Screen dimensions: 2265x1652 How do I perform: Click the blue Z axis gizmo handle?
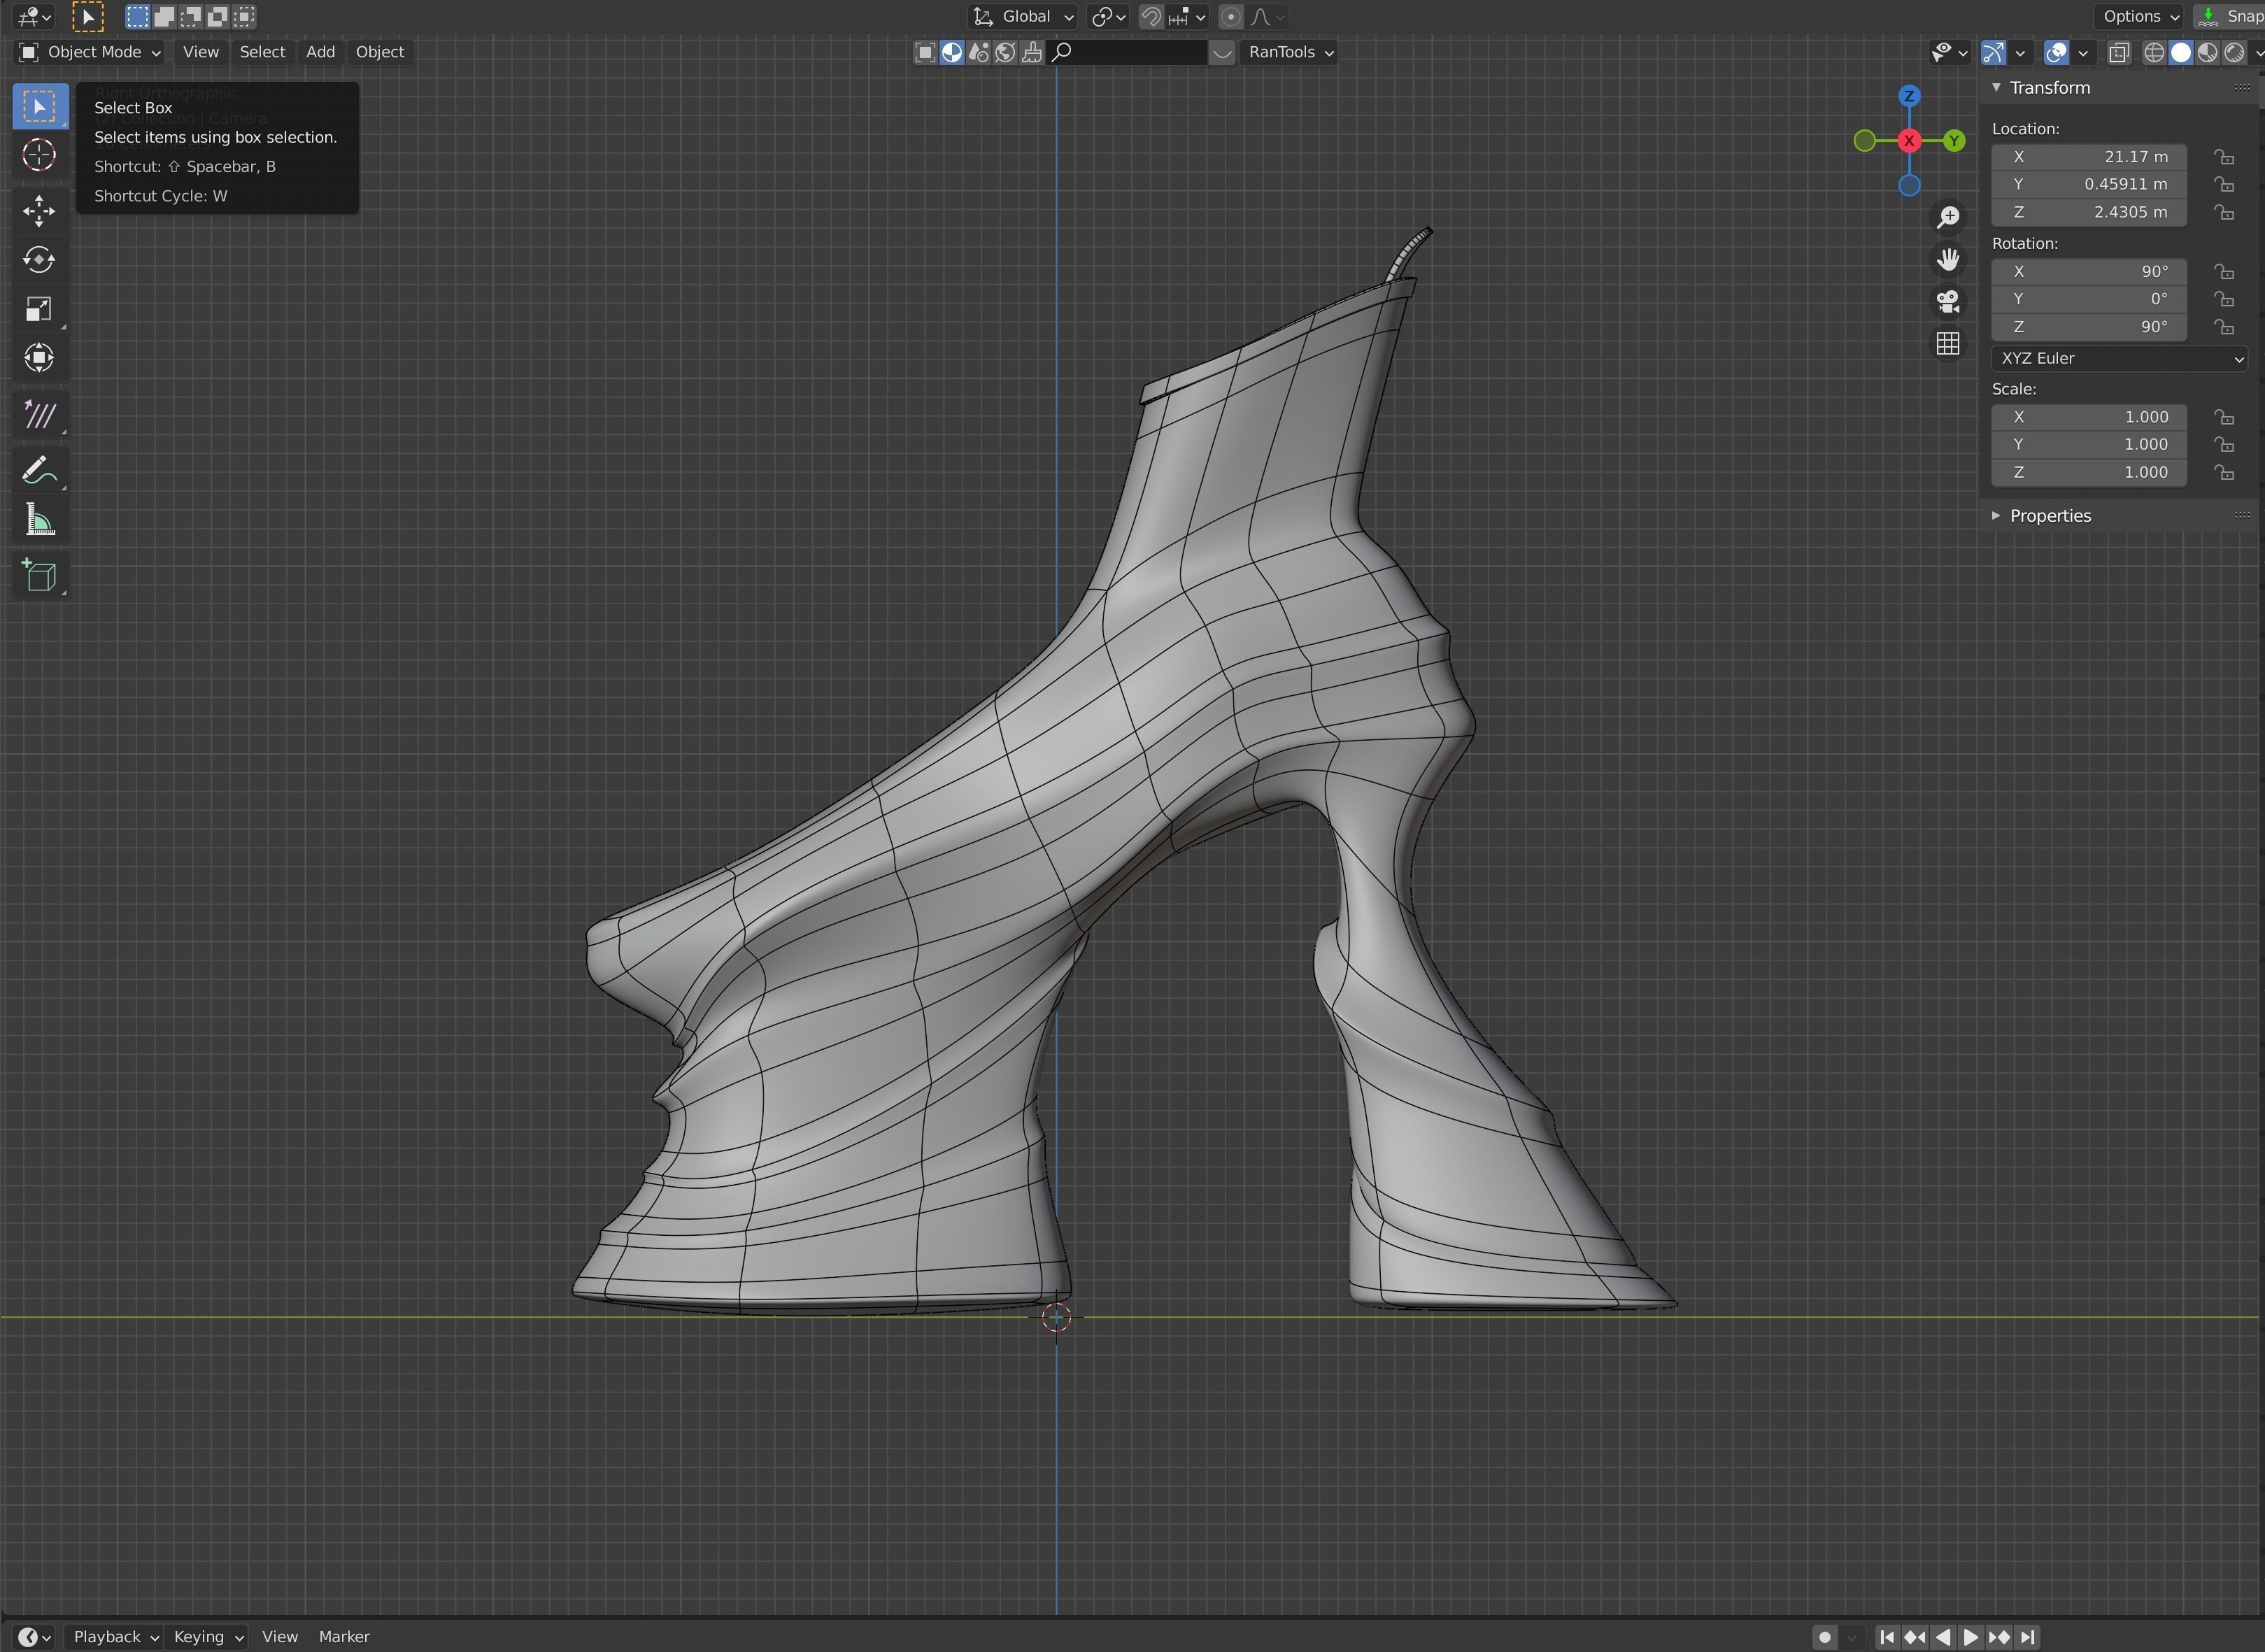point(1909,96)
